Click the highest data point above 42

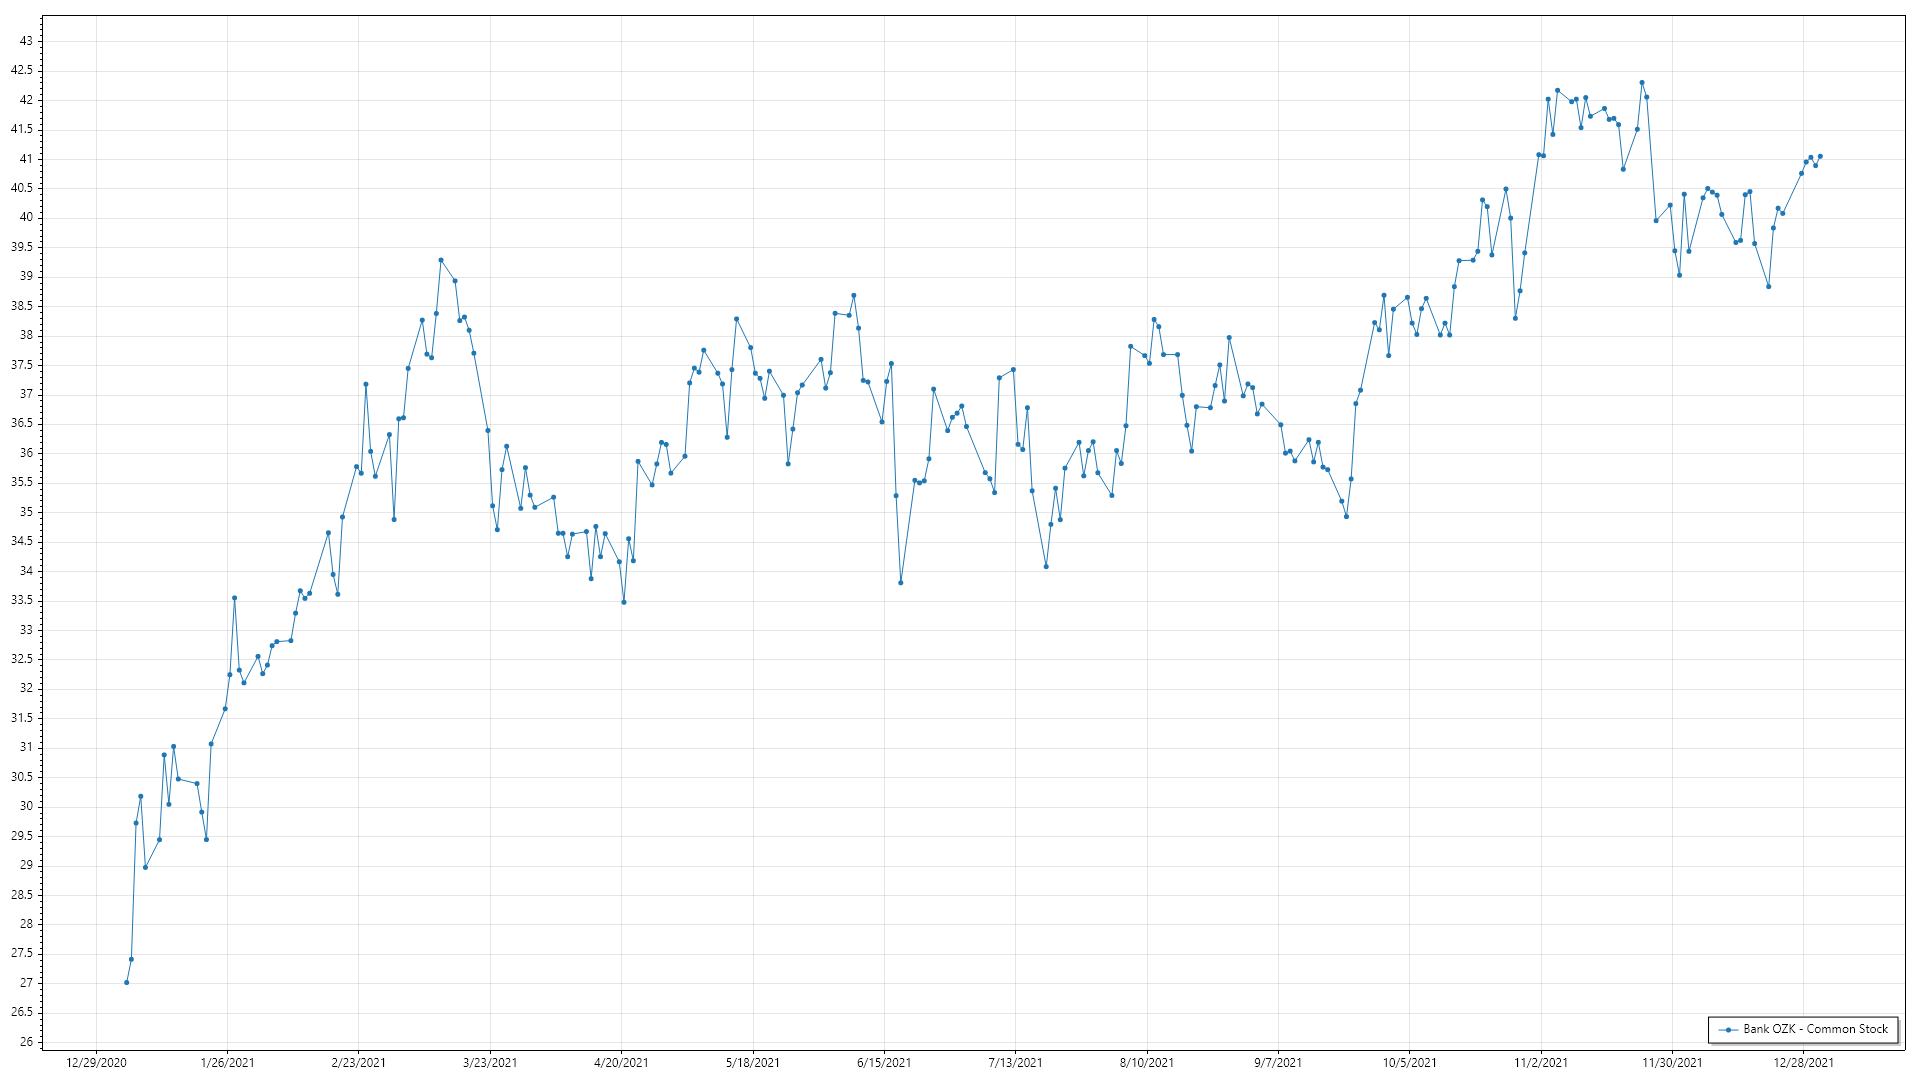coord(1641,83)
